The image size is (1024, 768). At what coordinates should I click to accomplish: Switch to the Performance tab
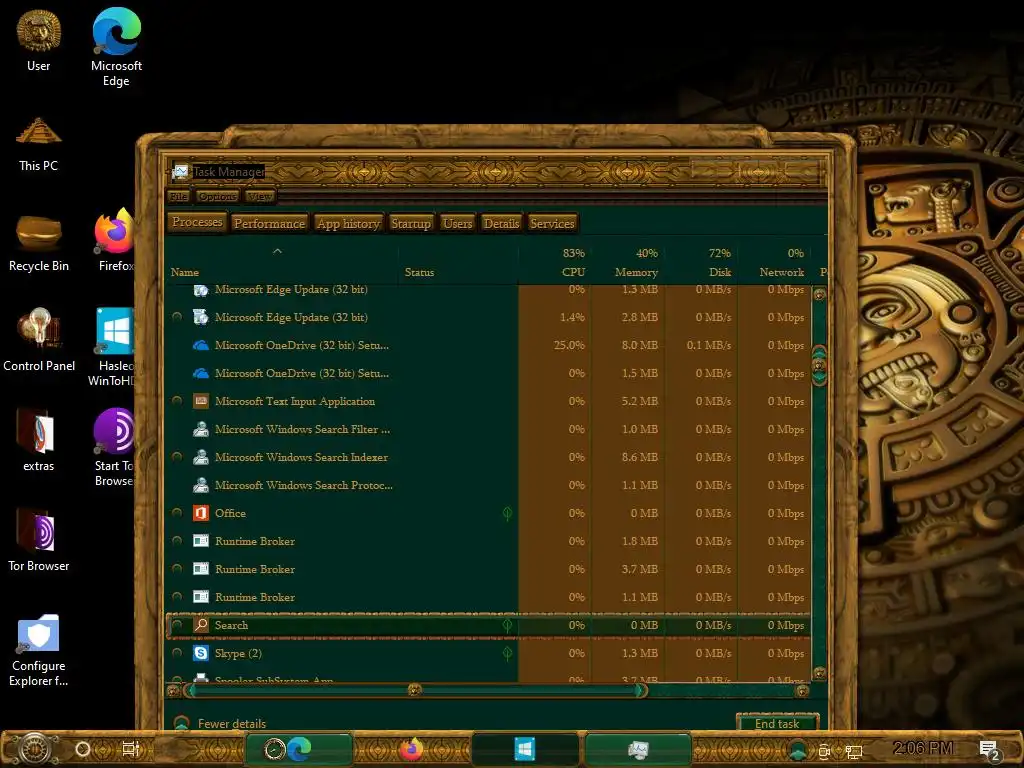pos(269,223)
